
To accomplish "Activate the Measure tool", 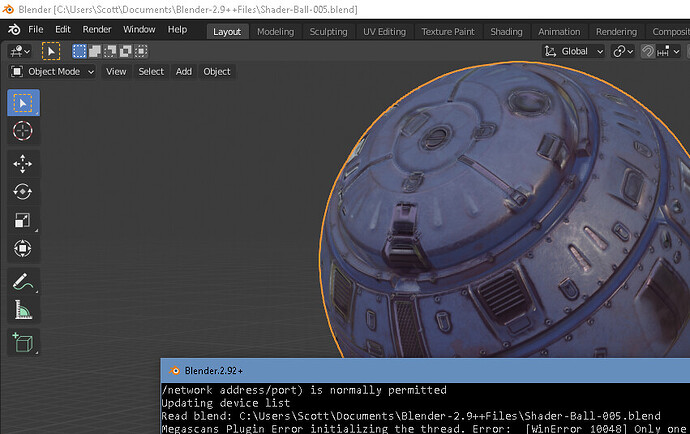I will tap(23, 310).
